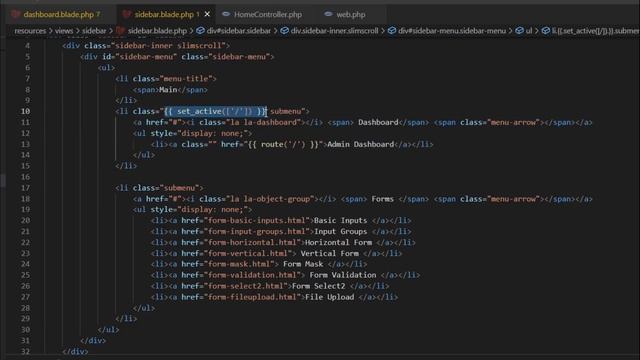640x360 pixels.
Task: Click line number 17 in gutter
Action: coord(25,188)
